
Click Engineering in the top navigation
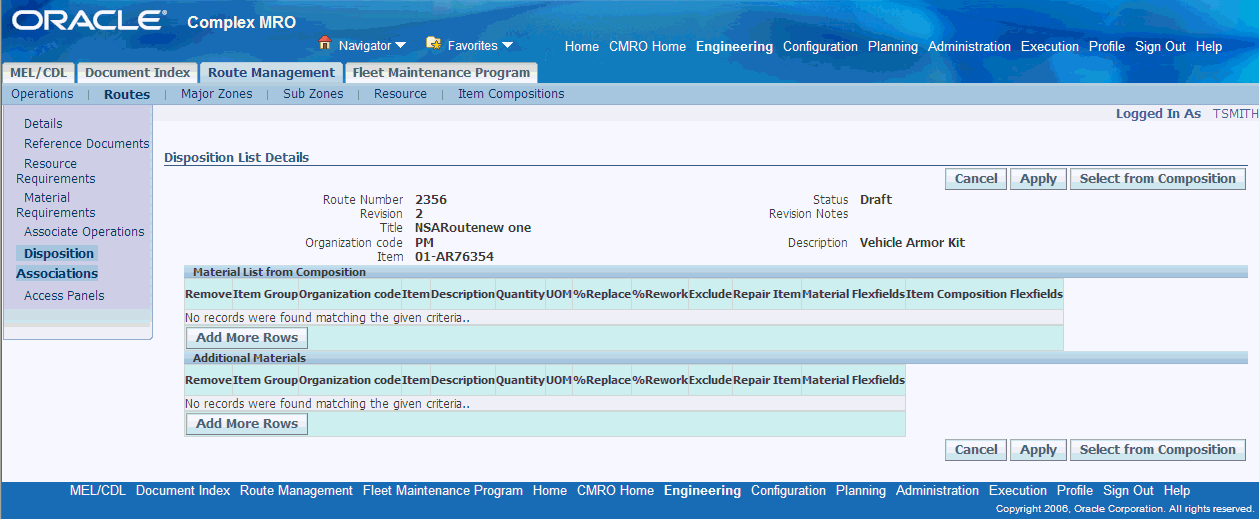734,47
